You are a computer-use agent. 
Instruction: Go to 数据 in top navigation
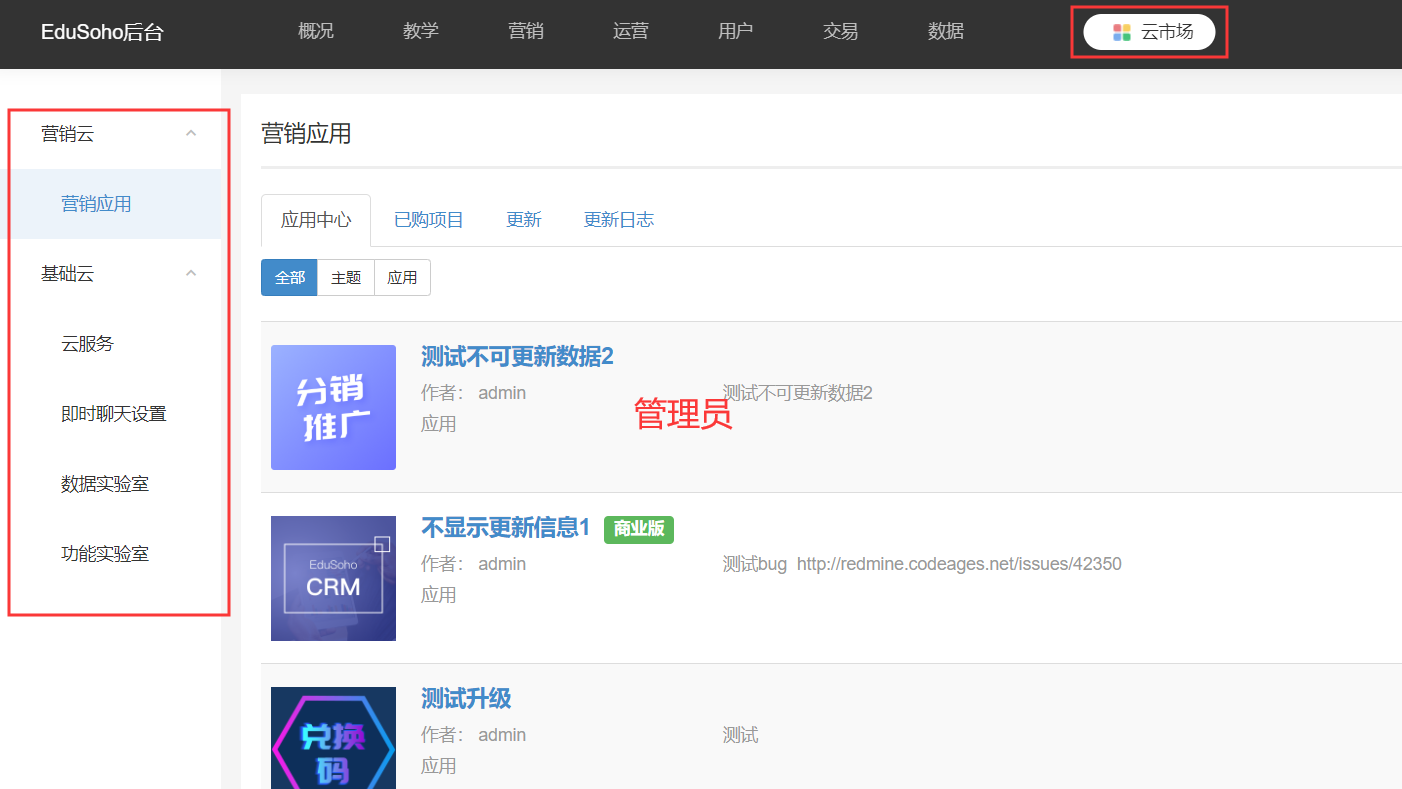946,31
